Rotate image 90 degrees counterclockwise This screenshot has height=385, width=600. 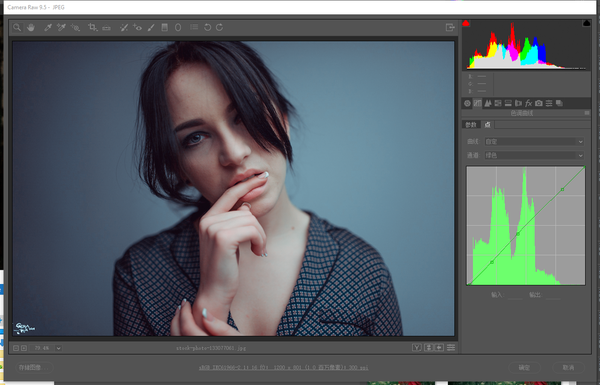tap(207, 27)
